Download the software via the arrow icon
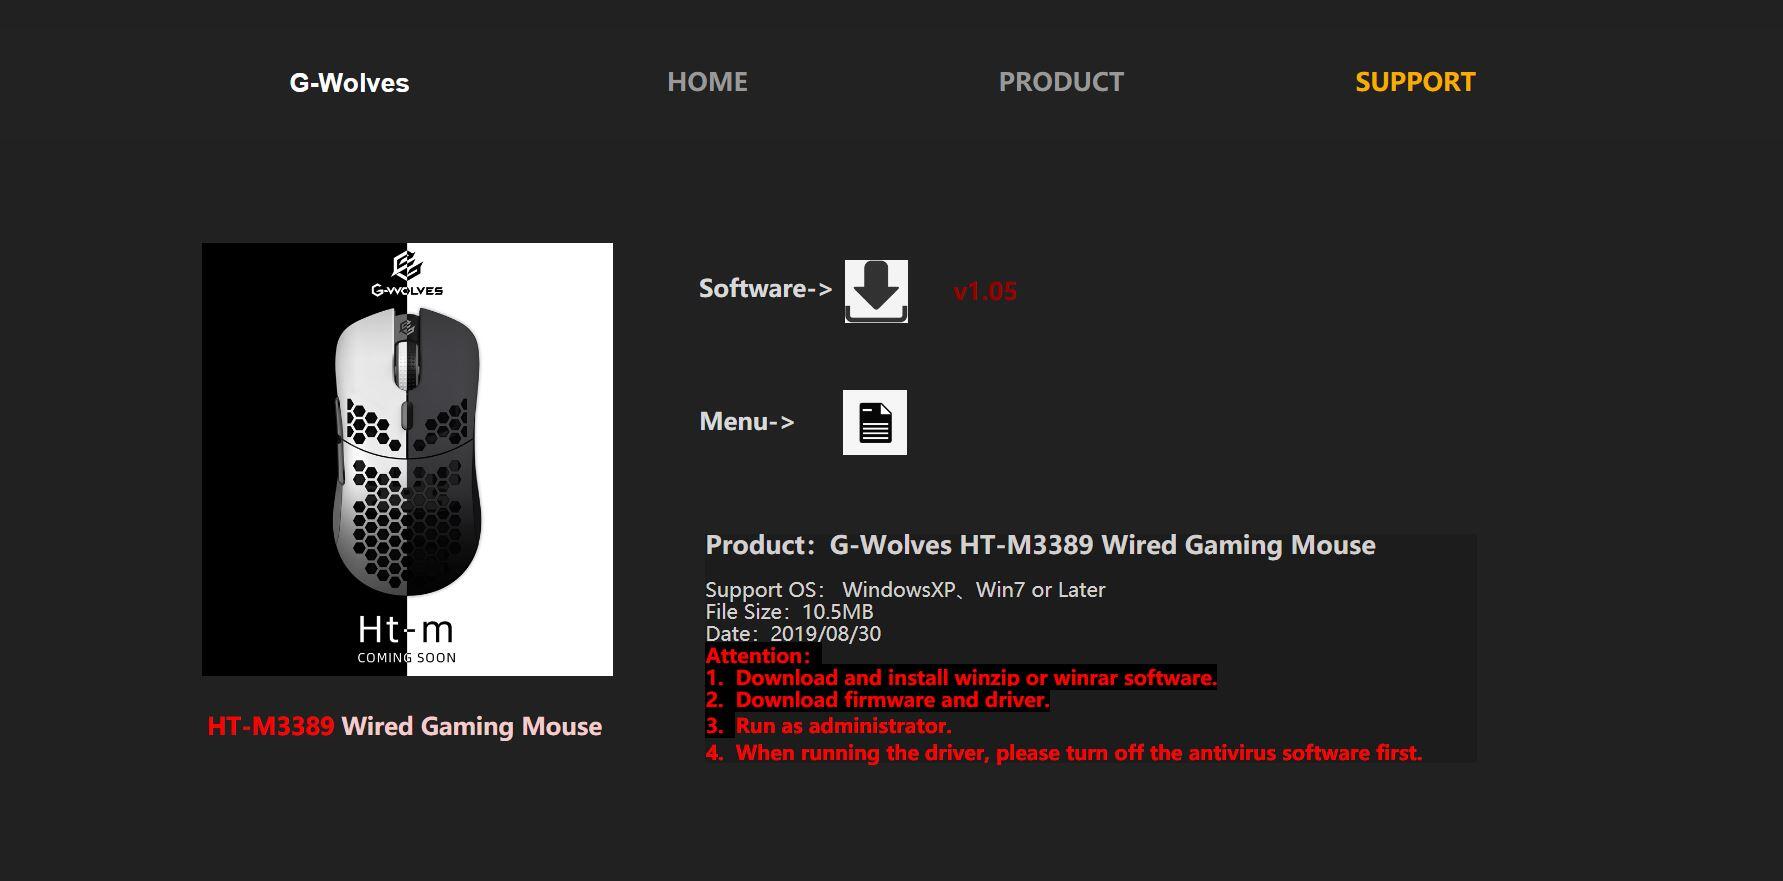1783x881 pixels. [876, 291]
